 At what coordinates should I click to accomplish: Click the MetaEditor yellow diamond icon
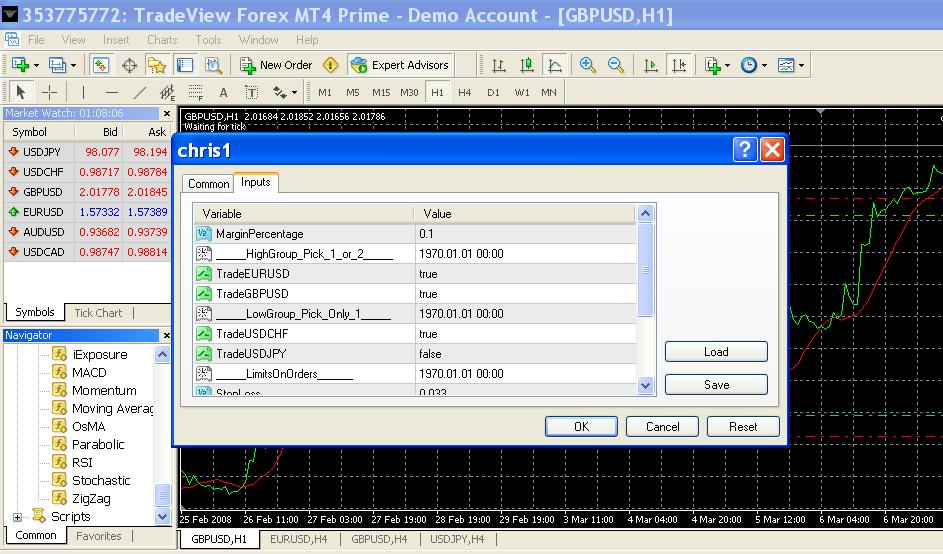click(x=330, y=65)
